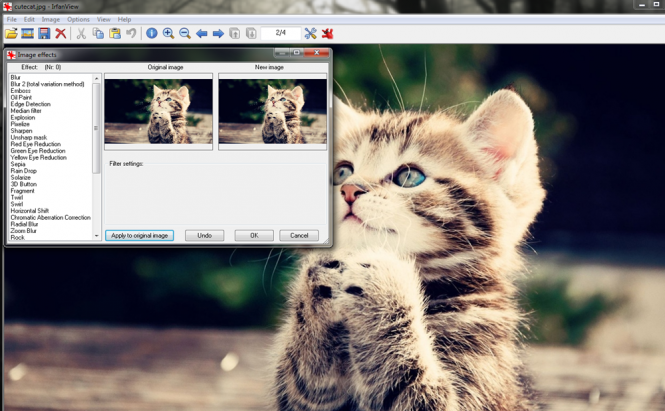
Task: Select the Solarize effect
Action: click(21, 177)
